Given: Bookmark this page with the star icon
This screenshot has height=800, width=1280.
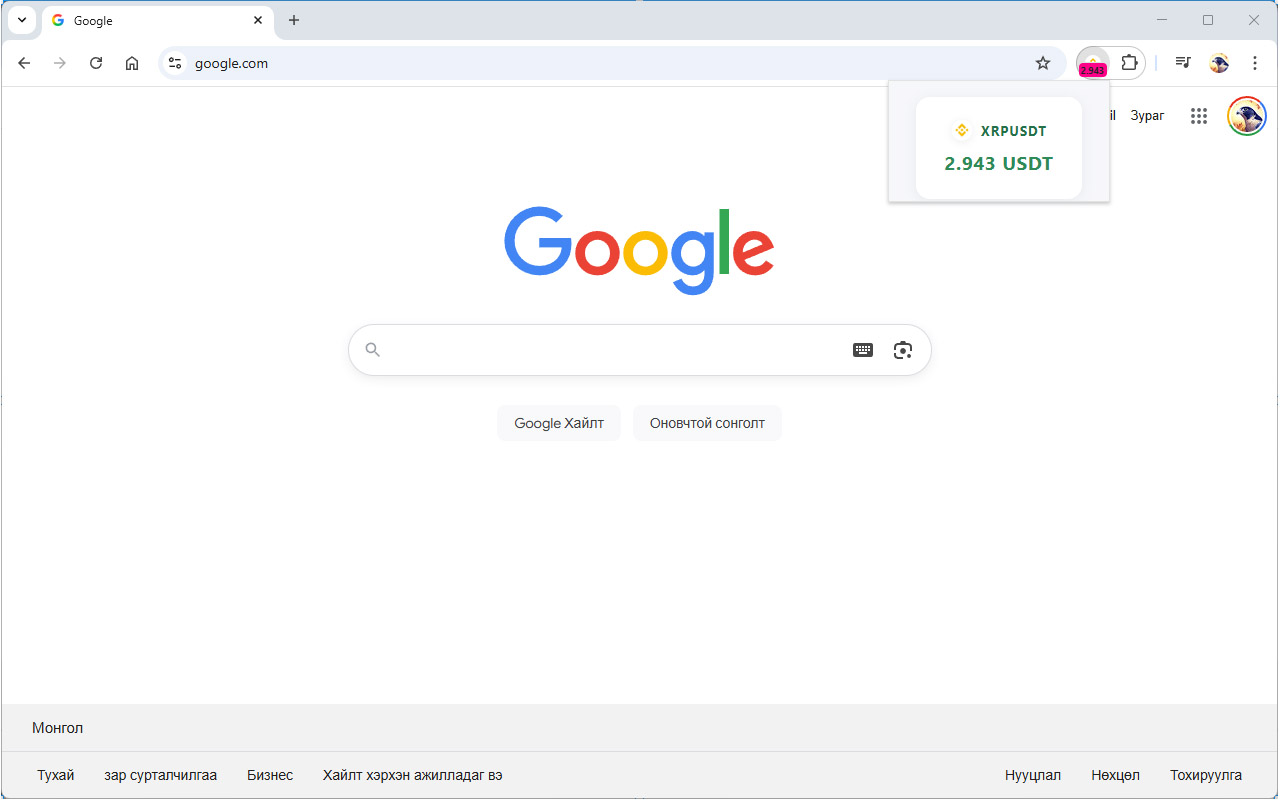Looking at the screenshot, I should pos(1043,63).
